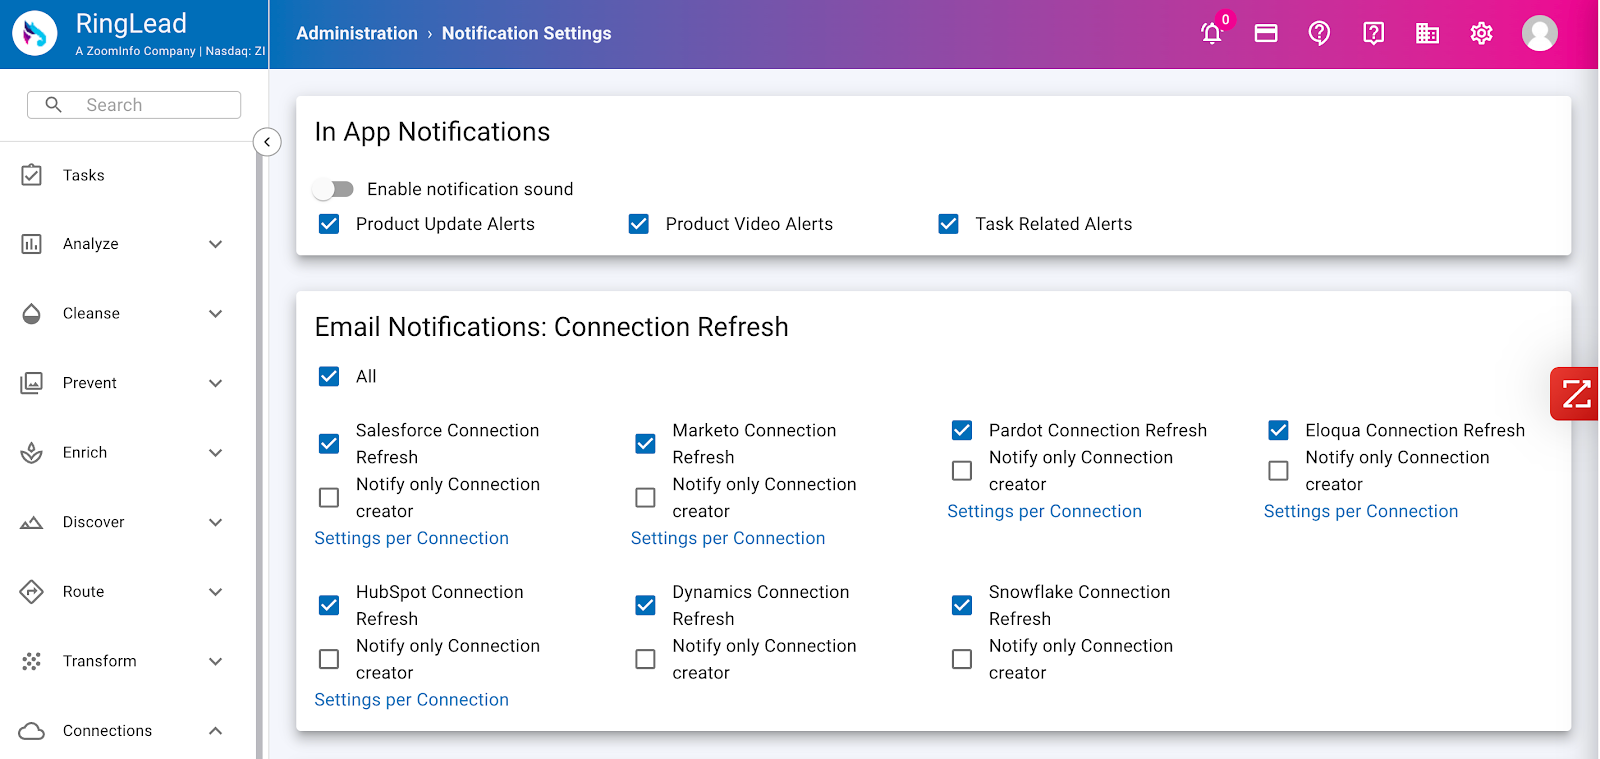Click the billing card icon in header
The height and width of the screenshot is (759, 1600).
coord(1266,34)
